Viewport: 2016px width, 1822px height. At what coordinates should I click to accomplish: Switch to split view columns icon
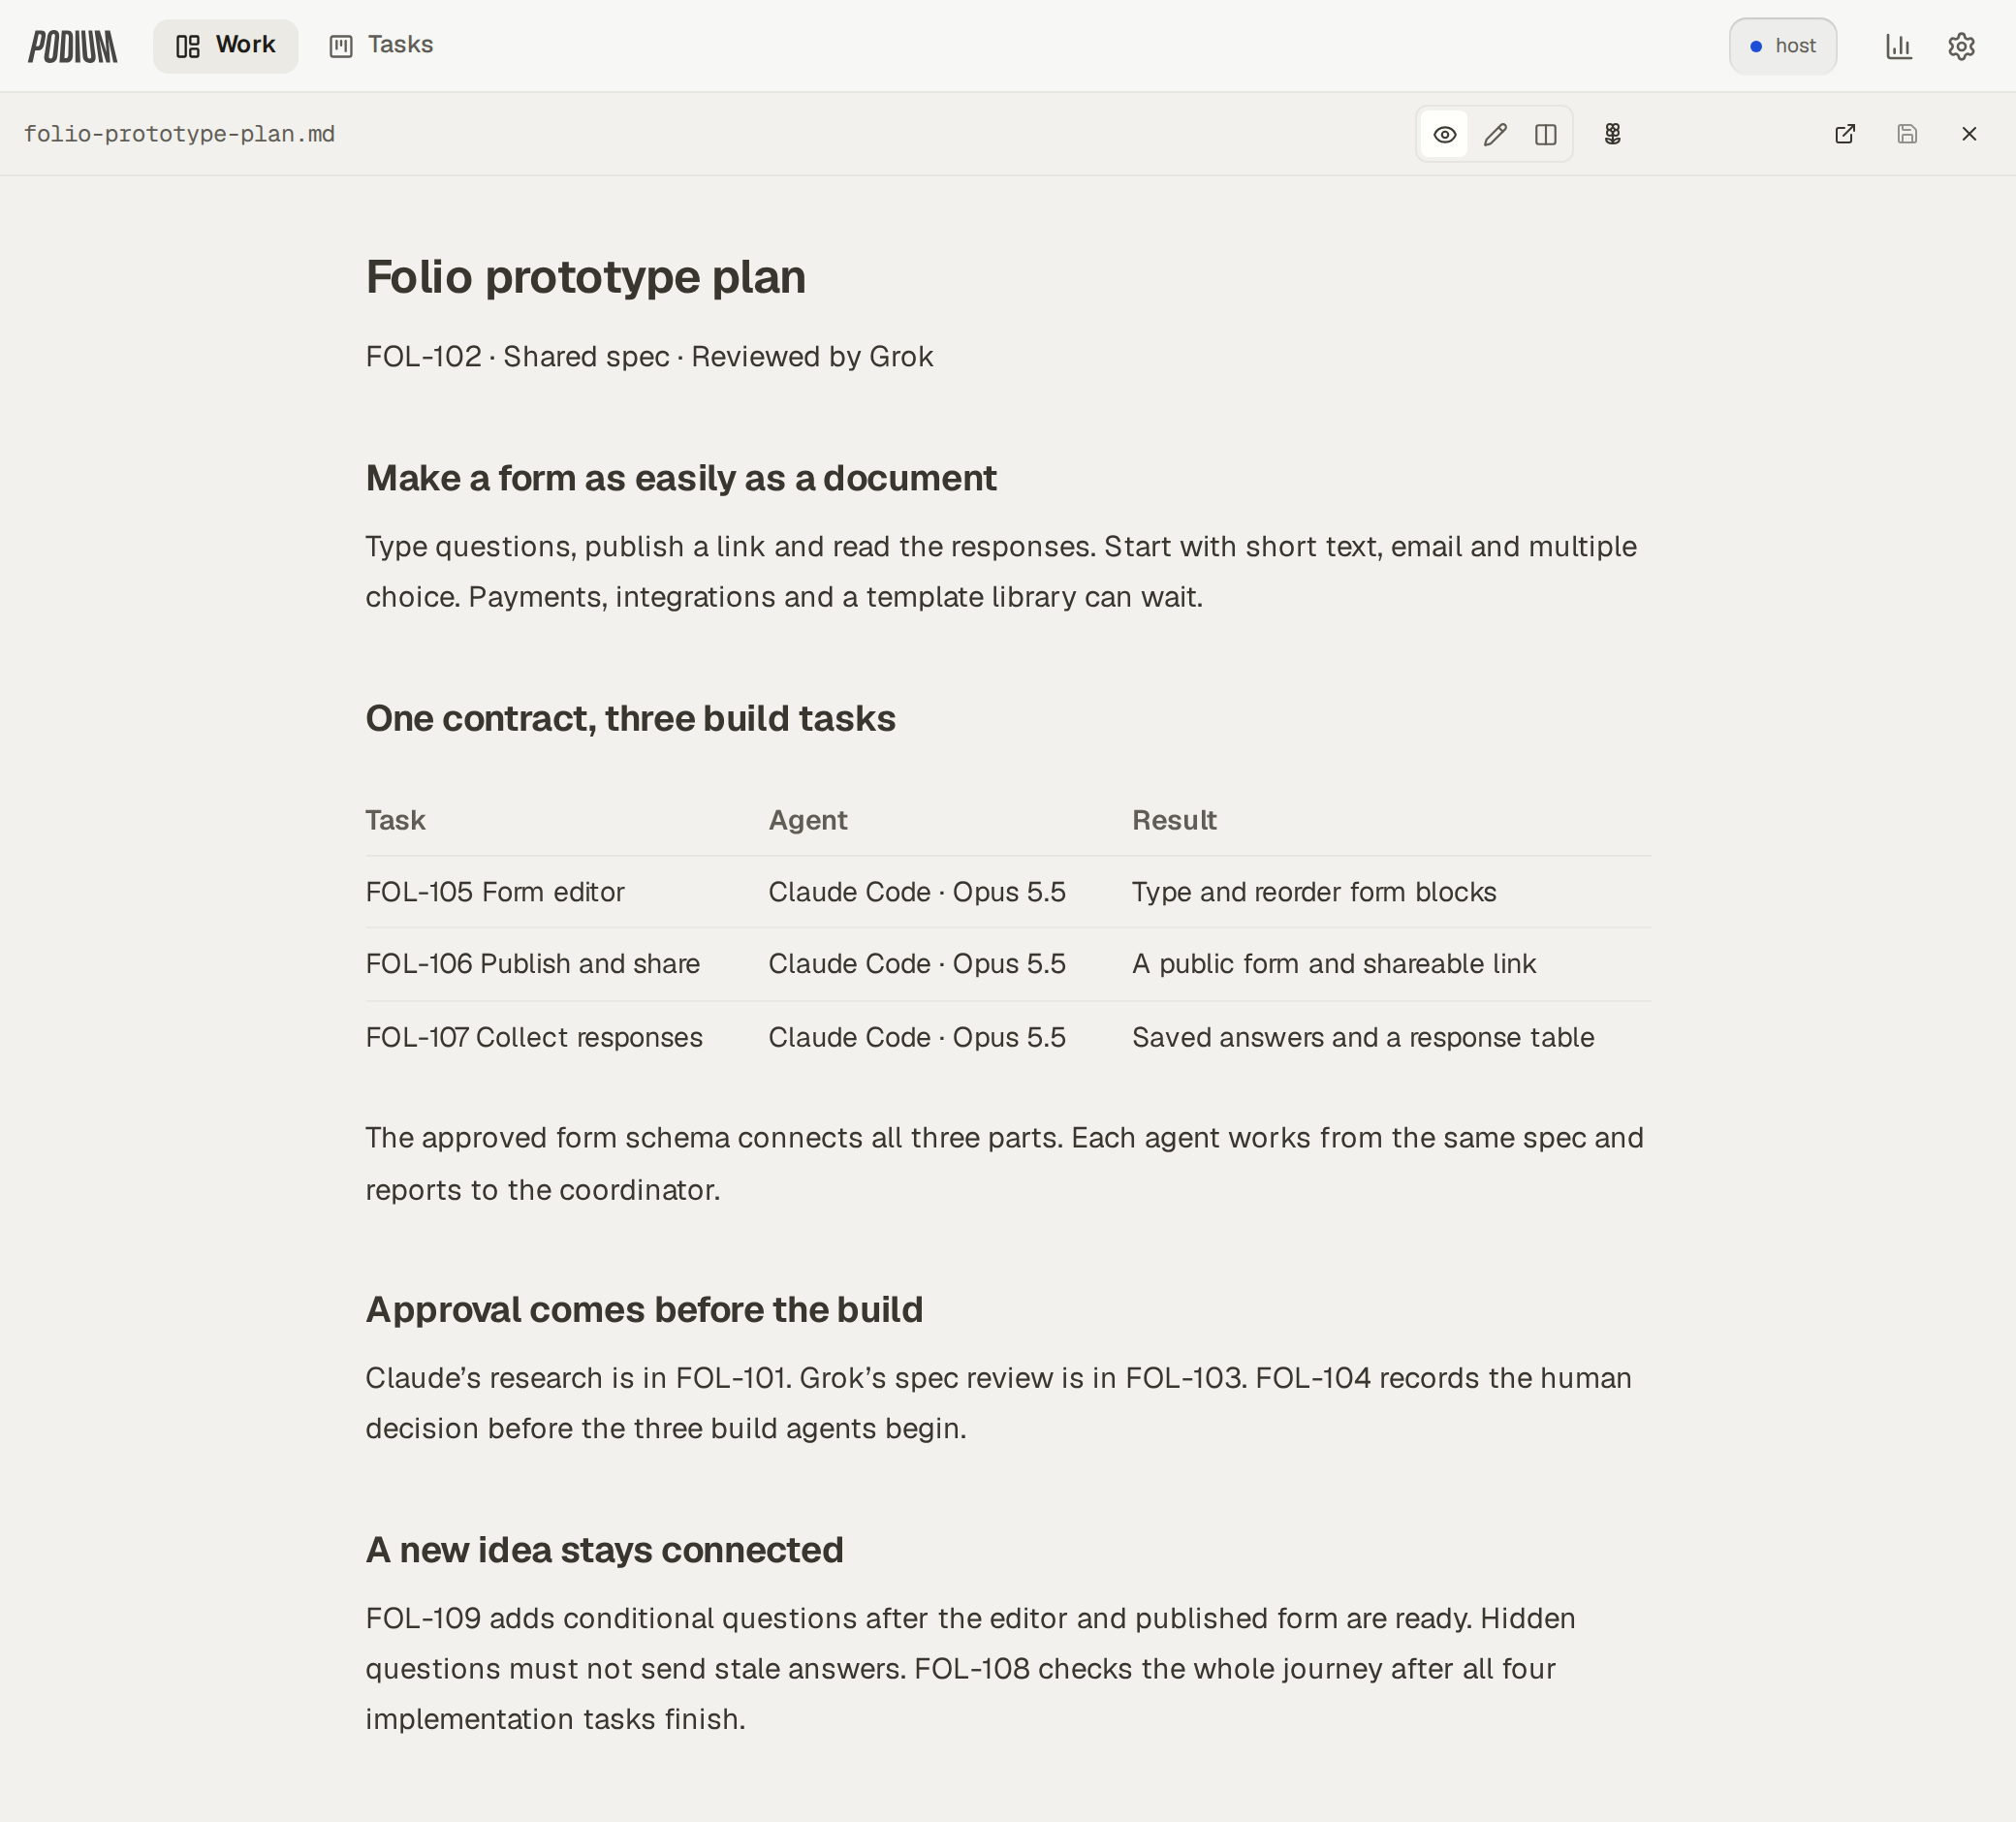(1545, 134)
